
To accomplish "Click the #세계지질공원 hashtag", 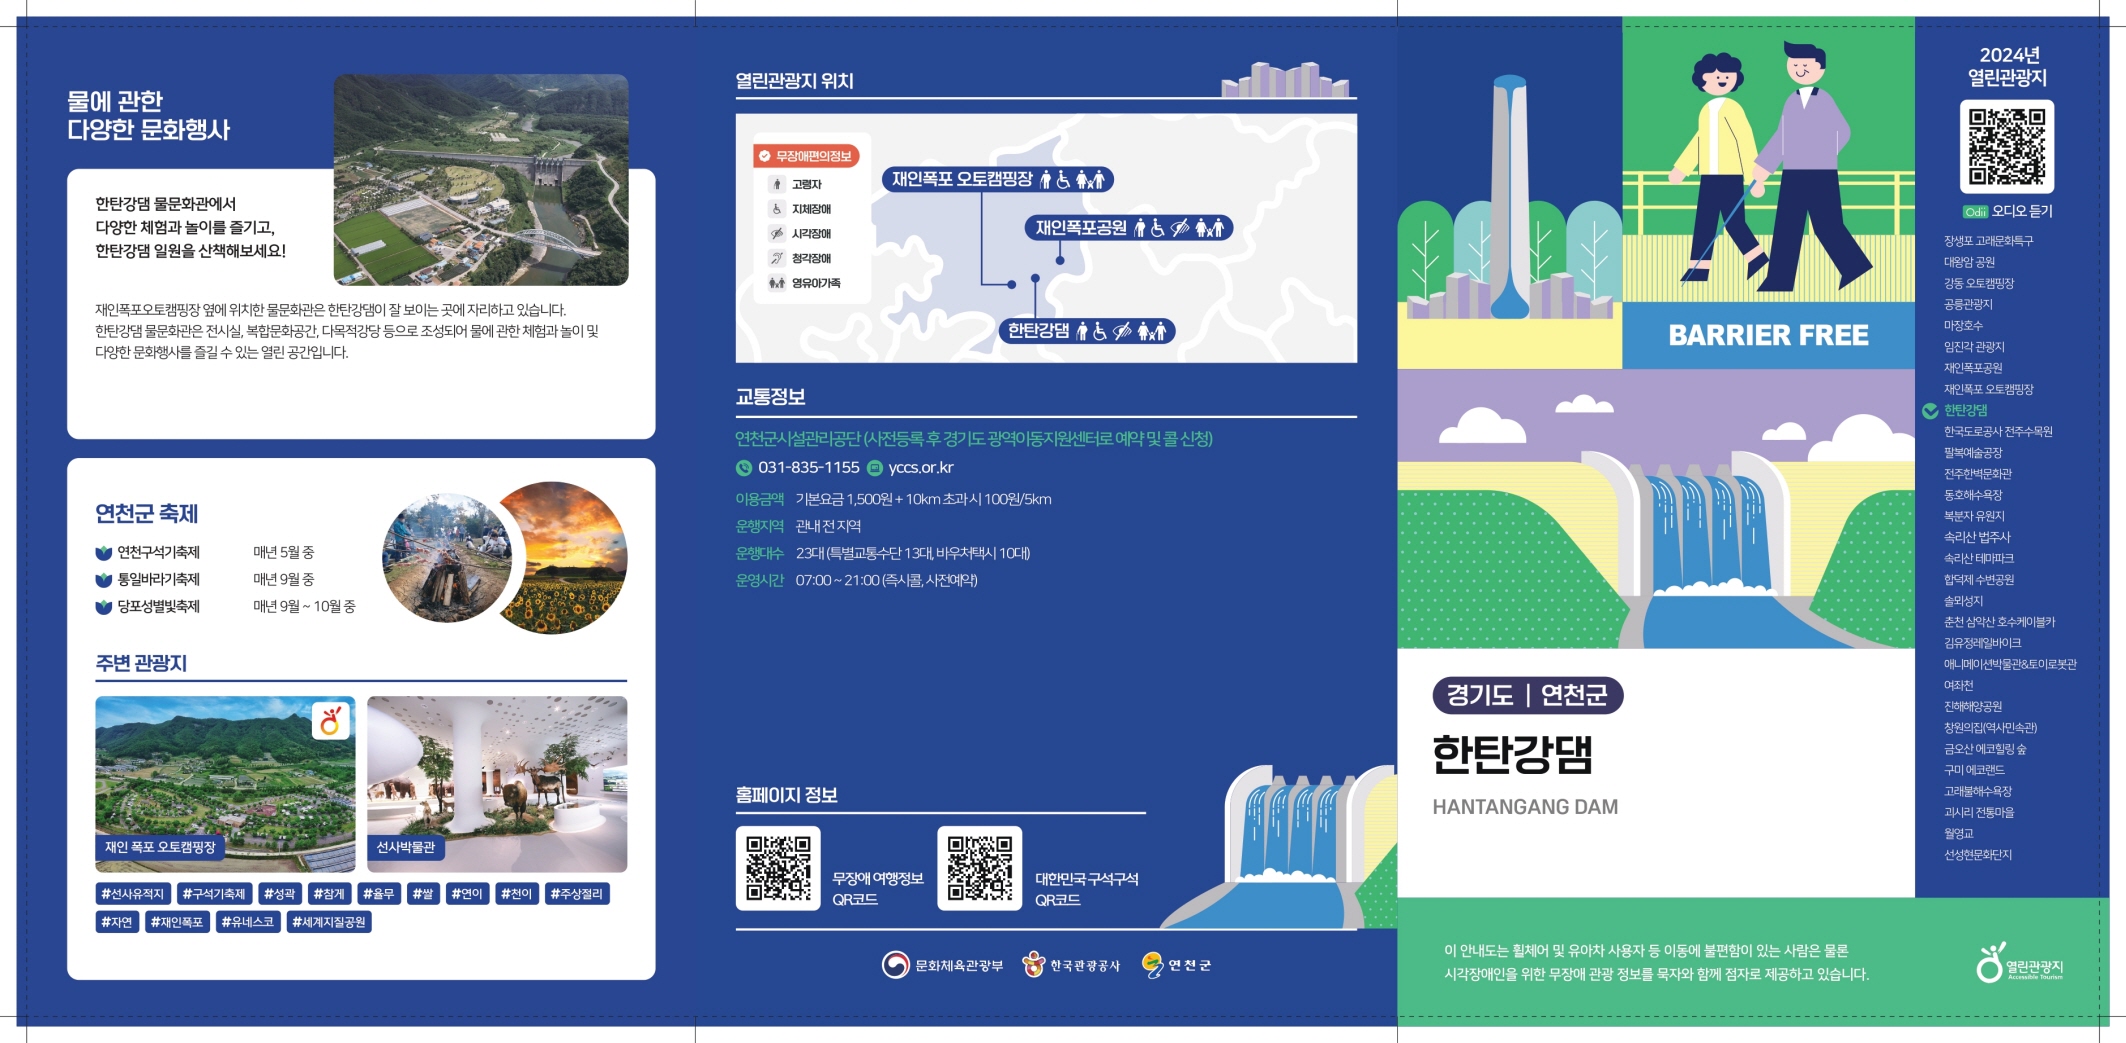I will 329,922.
